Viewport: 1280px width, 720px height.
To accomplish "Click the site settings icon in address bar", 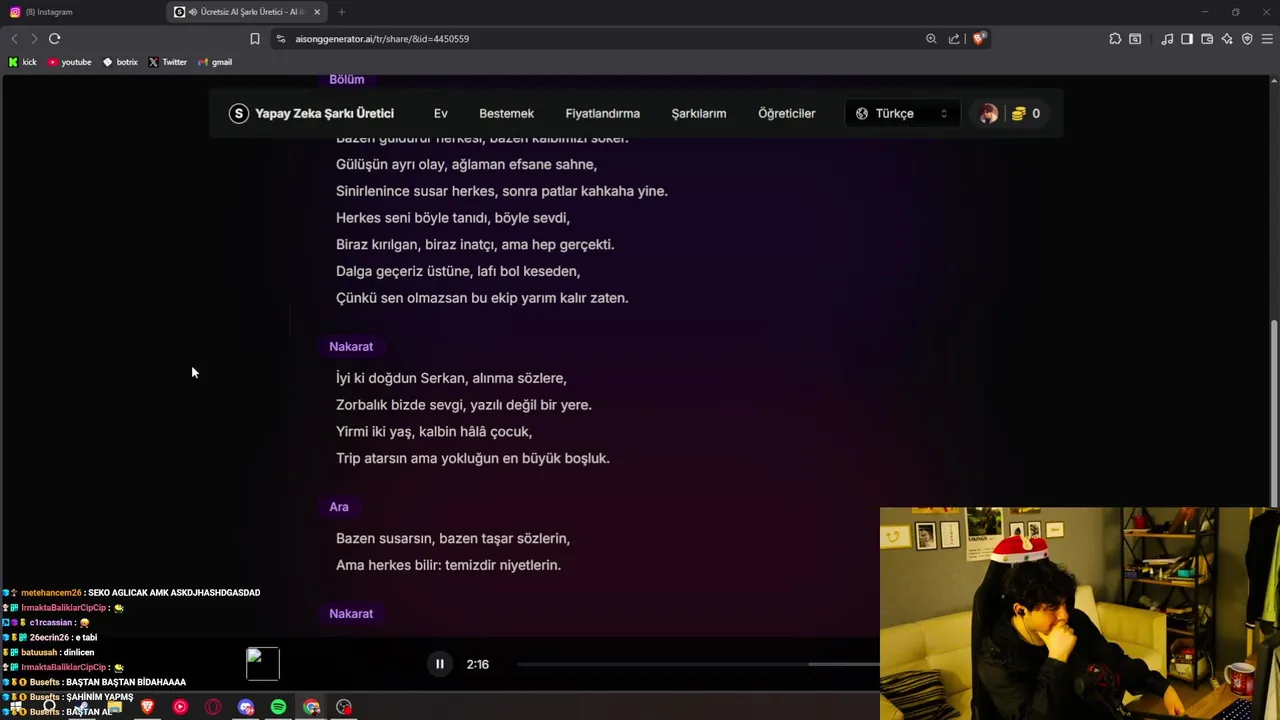I will [281, 39].
